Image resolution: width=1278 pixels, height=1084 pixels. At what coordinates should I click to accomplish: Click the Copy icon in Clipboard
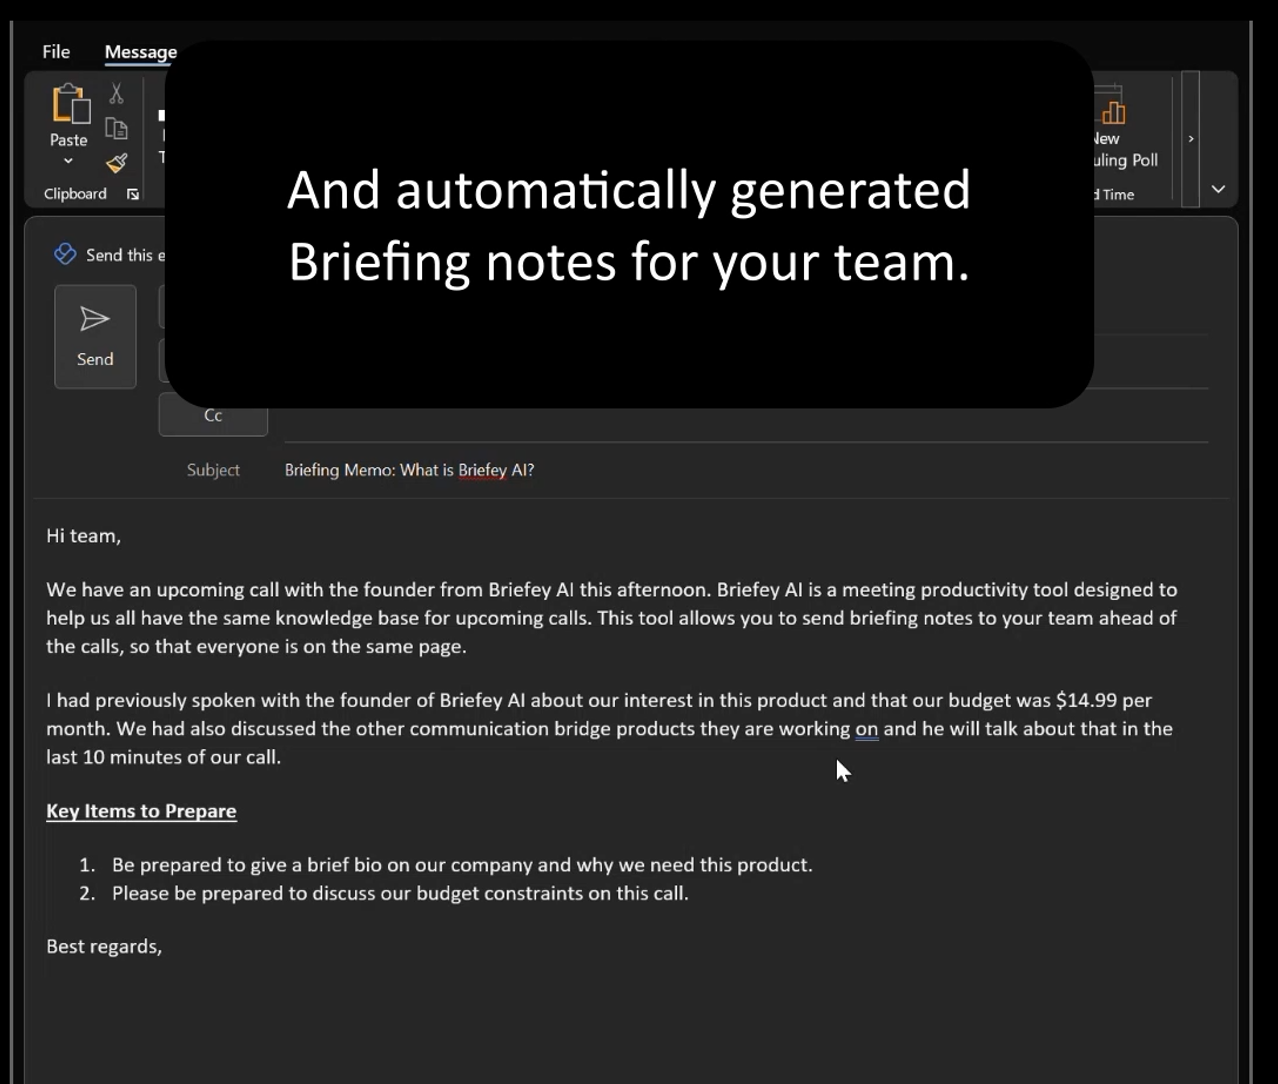coord(117,128)
